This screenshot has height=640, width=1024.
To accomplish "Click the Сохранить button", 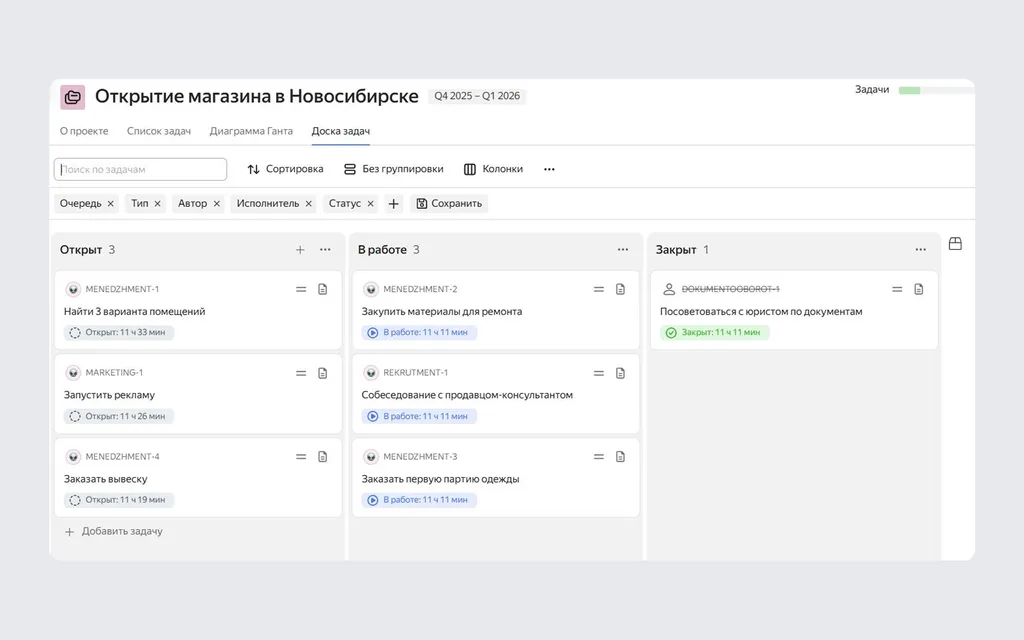I will [449, 204].
